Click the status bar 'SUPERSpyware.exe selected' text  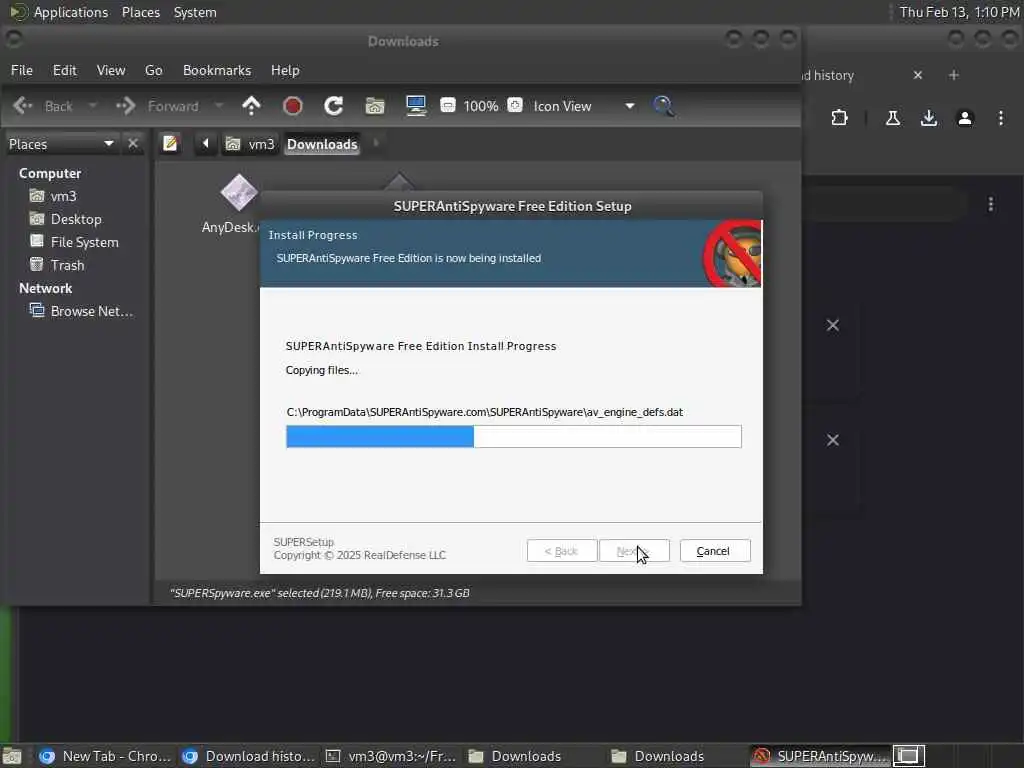tap(319, 593)
